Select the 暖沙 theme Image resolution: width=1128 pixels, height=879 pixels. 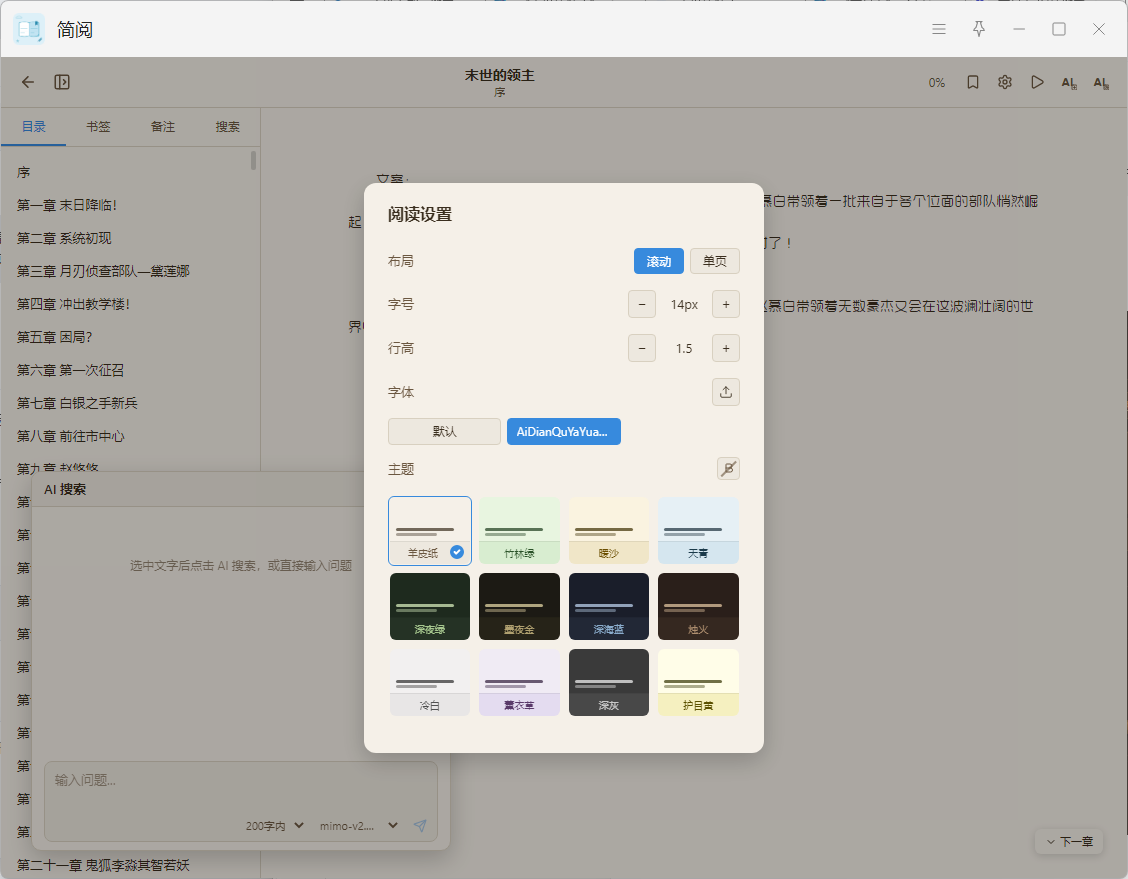point(609,531)
